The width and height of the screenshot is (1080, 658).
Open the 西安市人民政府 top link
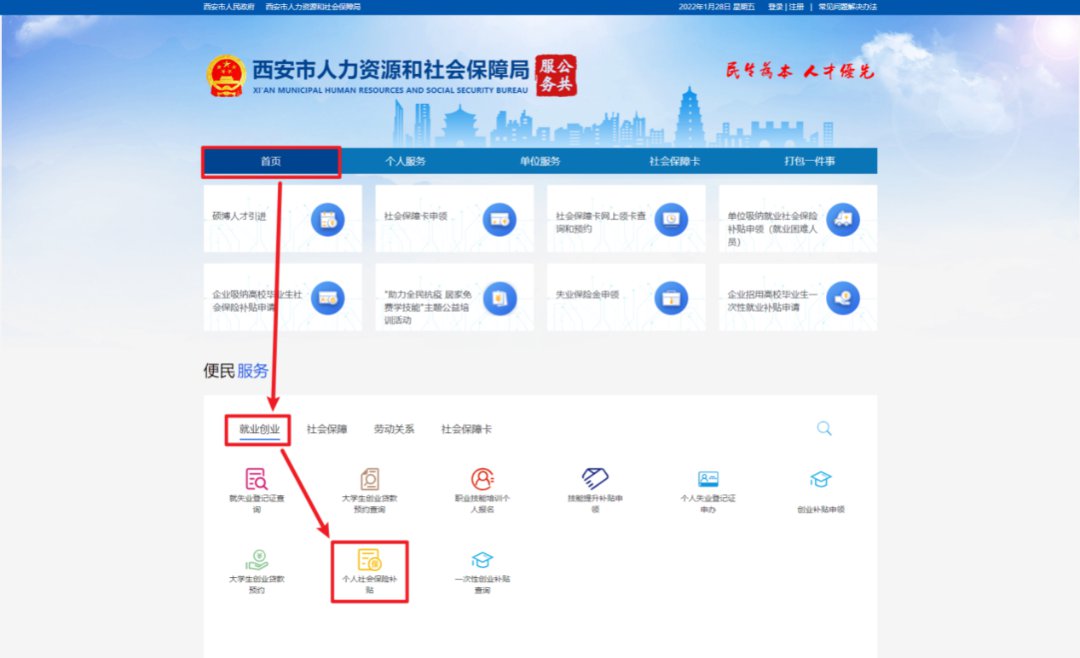click(229, 6)
